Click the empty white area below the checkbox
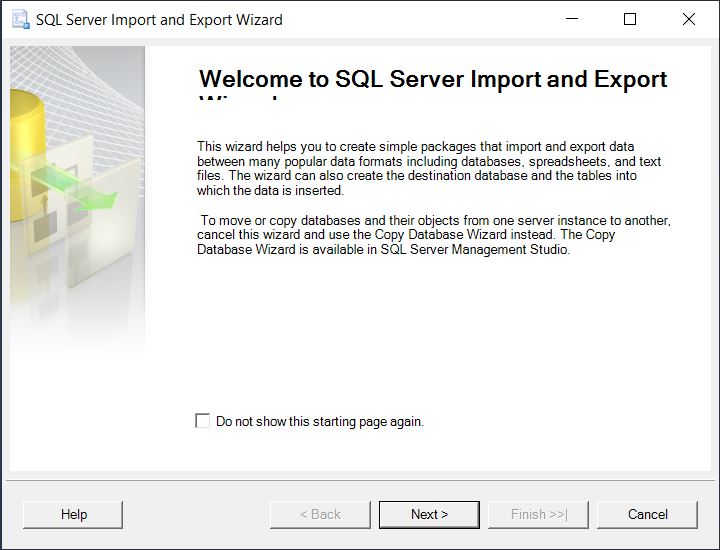This screenshot has width=720, height=550. (430, 450)
